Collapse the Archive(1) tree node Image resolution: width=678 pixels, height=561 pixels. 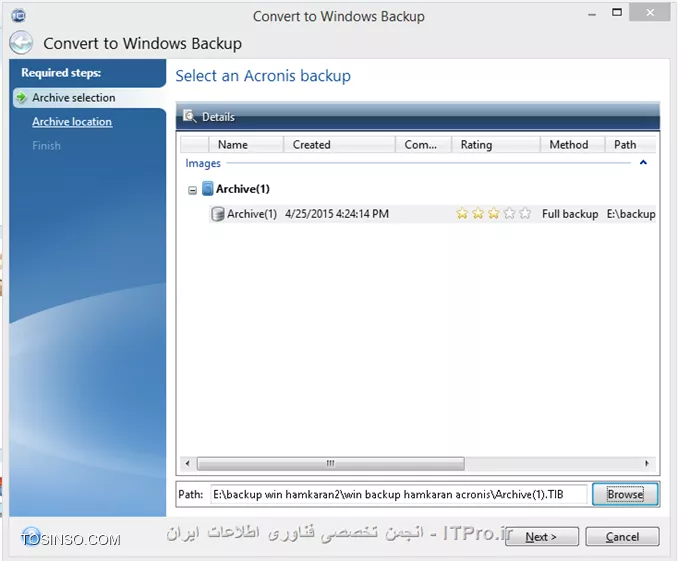(192, 190)
